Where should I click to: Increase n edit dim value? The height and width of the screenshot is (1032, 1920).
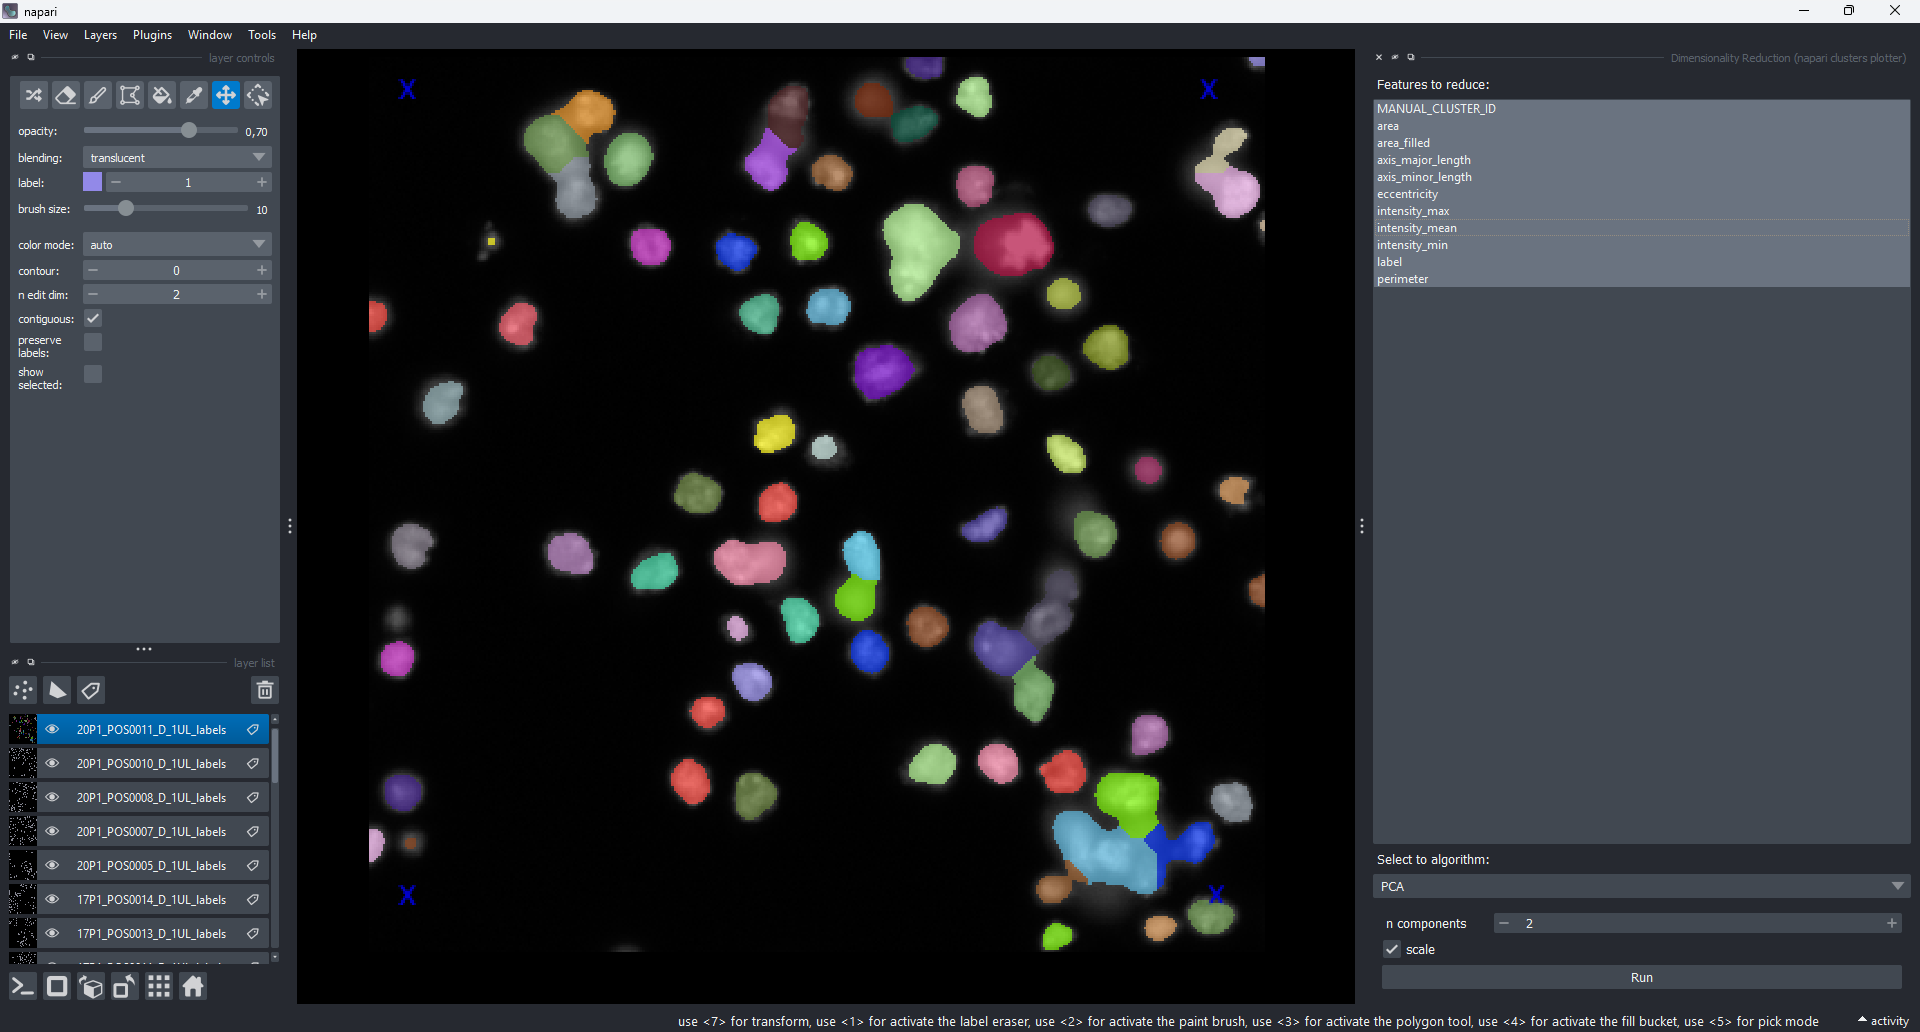(x=262, y=294)
